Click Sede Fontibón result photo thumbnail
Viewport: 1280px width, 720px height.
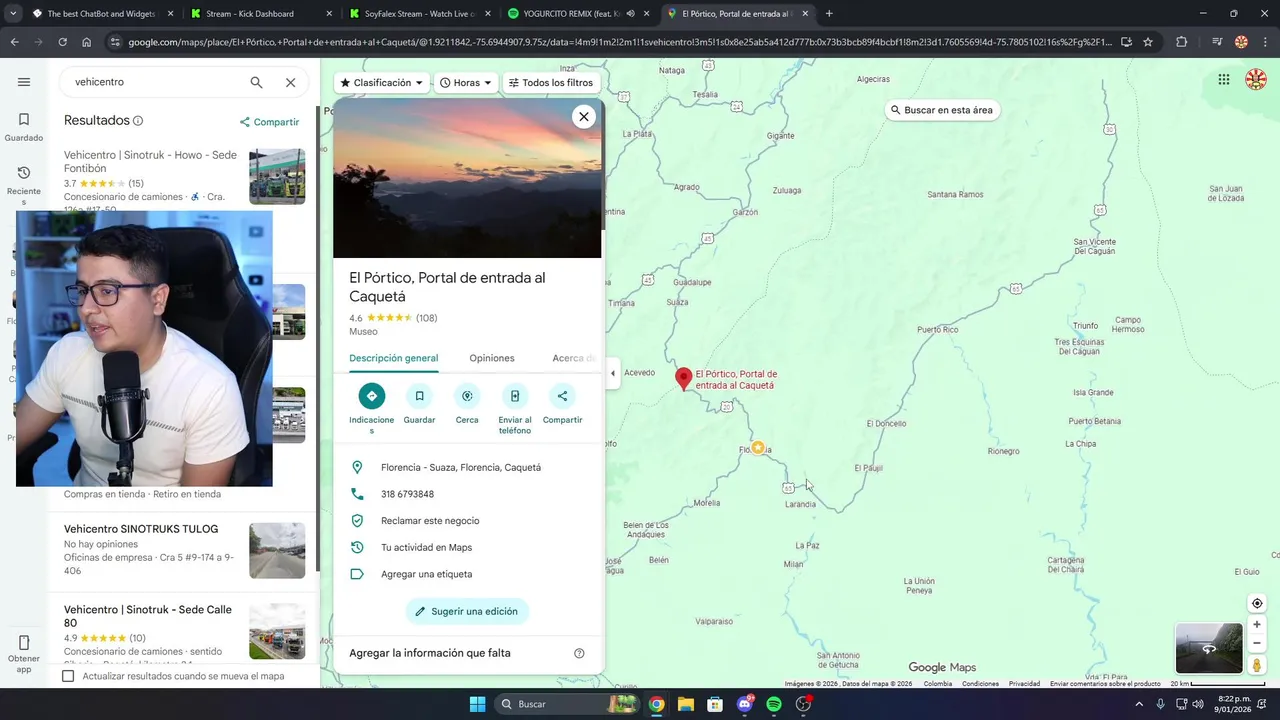(x=277, y=177)
